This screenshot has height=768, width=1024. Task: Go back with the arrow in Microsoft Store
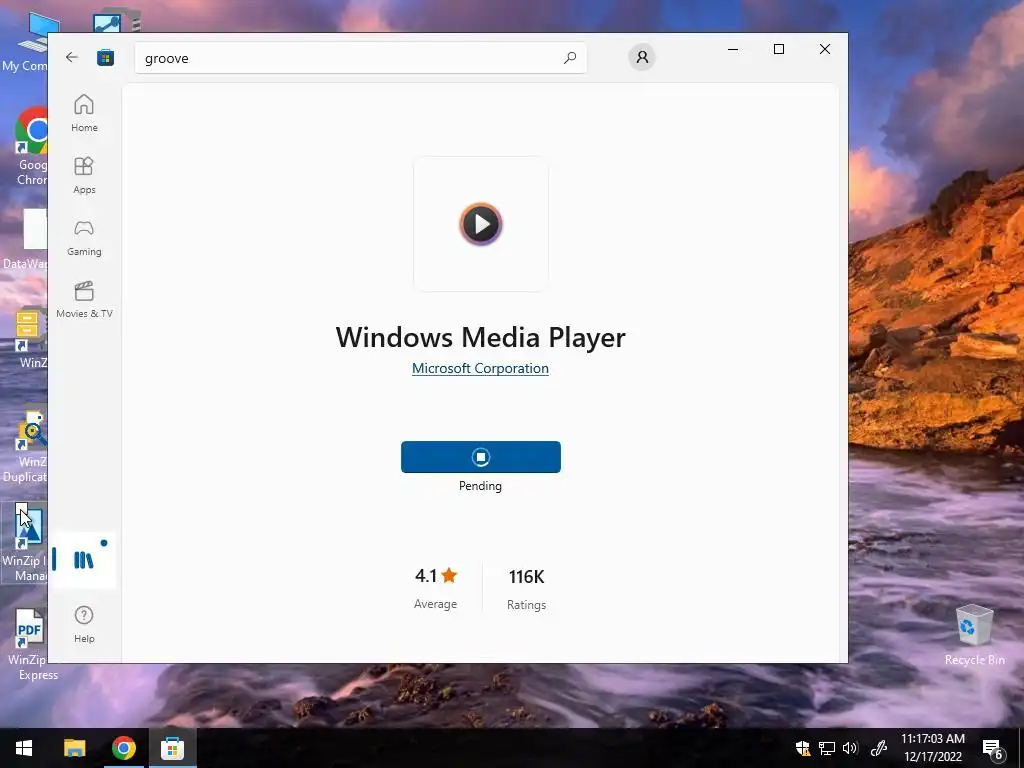pyautogui.click(x=72, y=57)
